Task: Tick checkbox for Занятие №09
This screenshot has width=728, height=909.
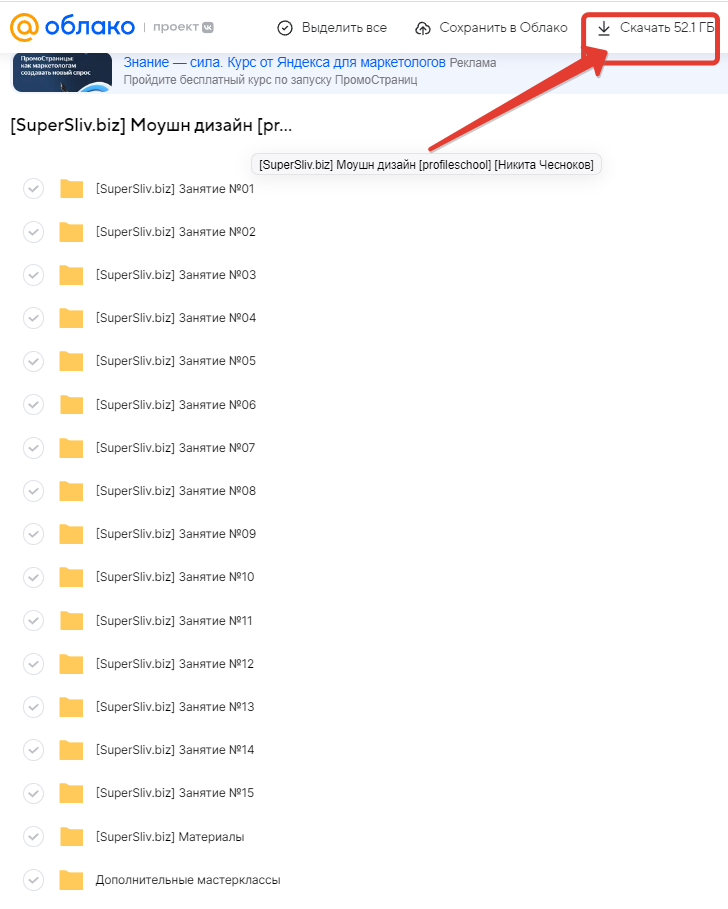Action: click(34, 534)
